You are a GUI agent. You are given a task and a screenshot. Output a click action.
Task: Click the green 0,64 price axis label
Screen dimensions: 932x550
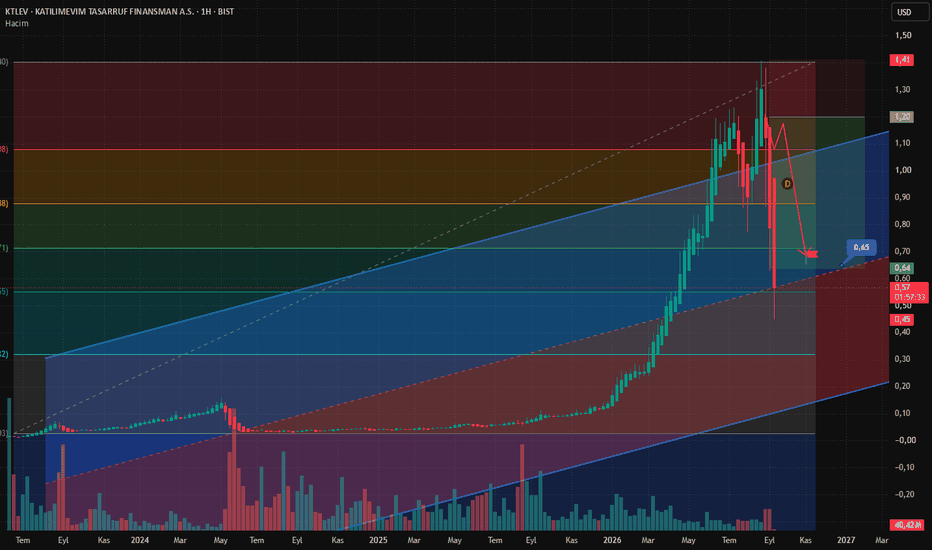point(902,268)
